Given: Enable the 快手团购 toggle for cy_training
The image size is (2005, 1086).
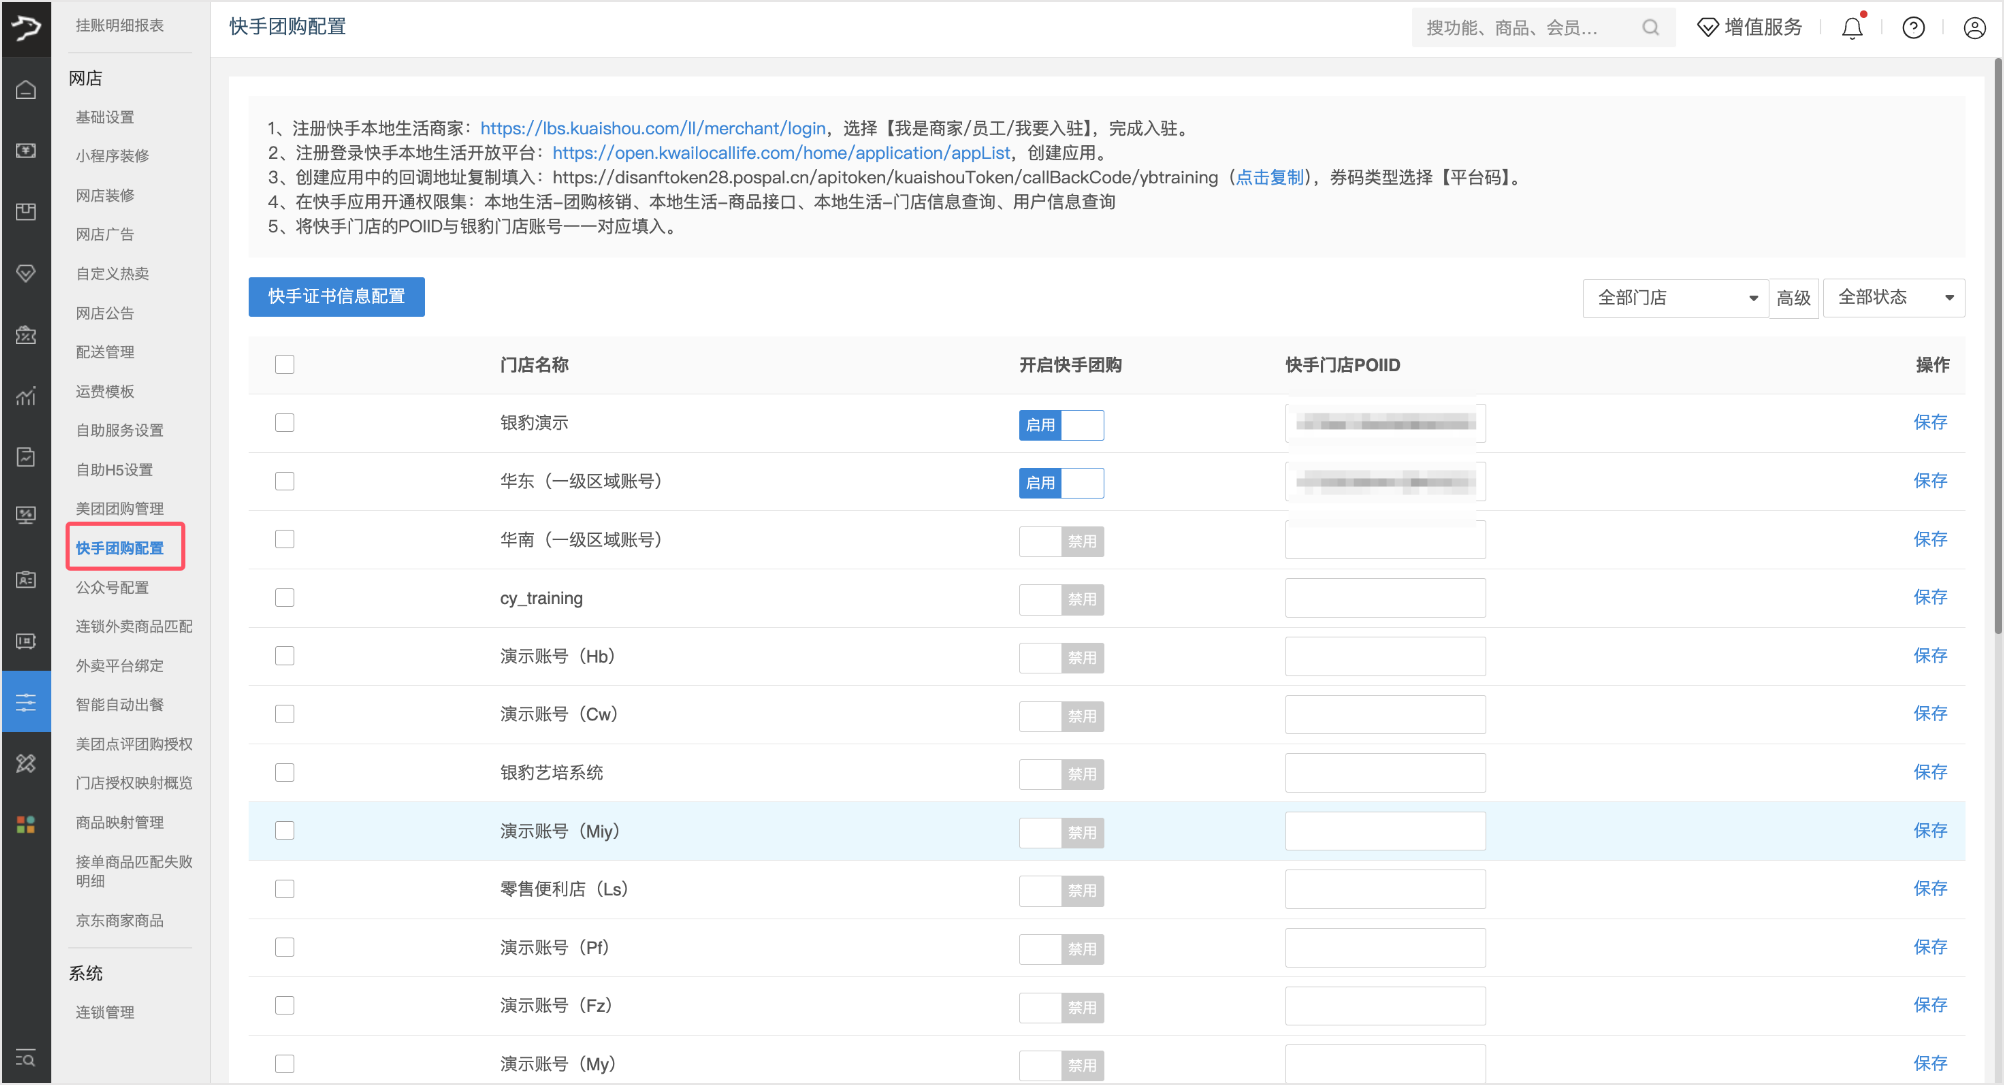Looking at the screenshot, I should pyautogui.click(x=1061, y=599).
